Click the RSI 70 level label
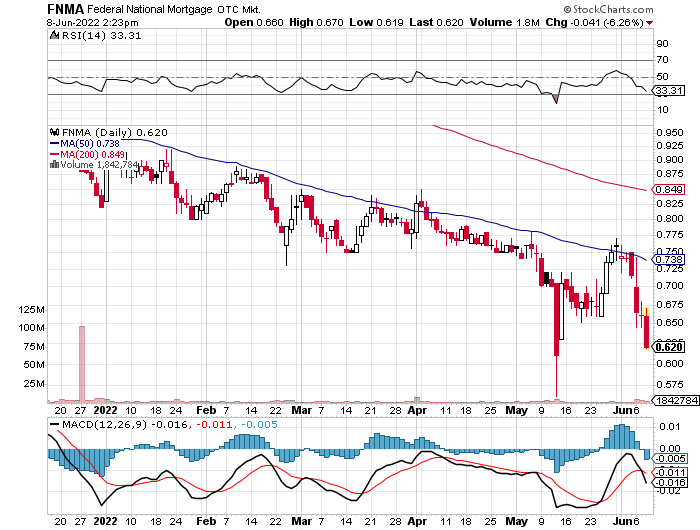 (x=662, y=59)
